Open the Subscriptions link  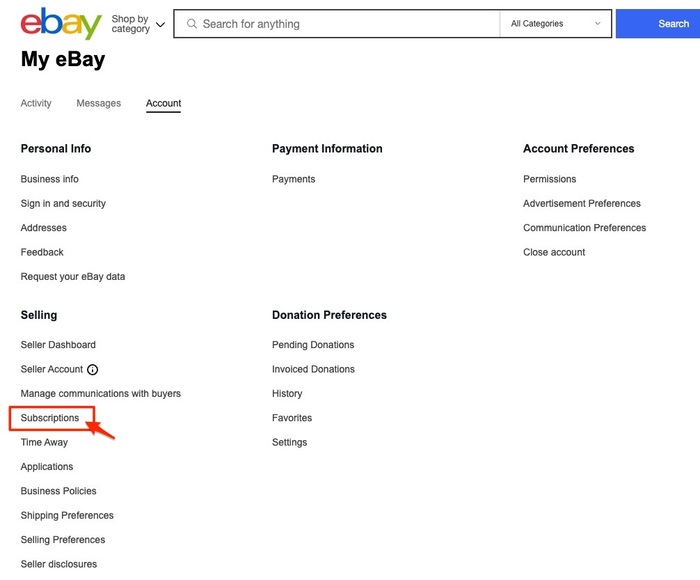[50, 418]
